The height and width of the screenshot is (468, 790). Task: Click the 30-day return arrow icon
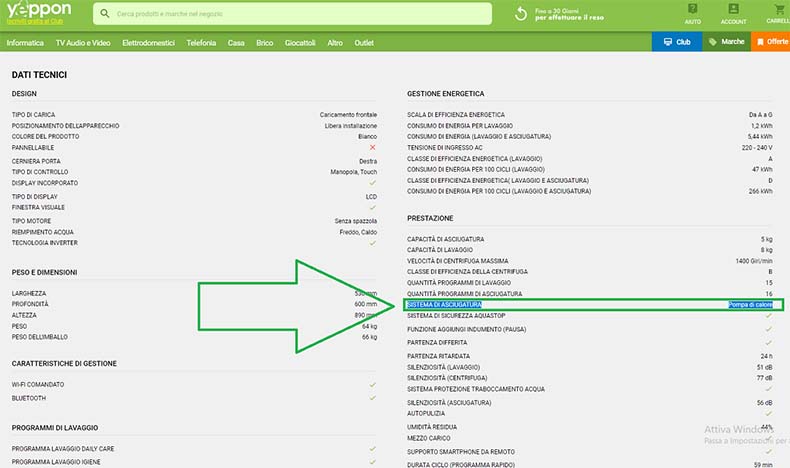[521, 14]
